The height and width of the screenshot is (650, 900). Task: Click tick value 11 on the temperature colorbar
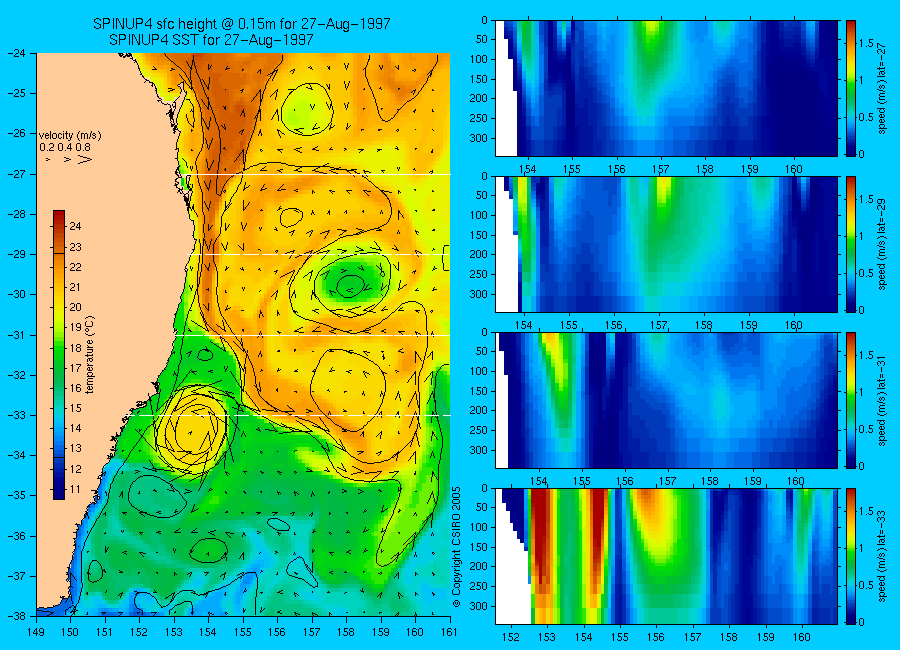click(75, 489)
